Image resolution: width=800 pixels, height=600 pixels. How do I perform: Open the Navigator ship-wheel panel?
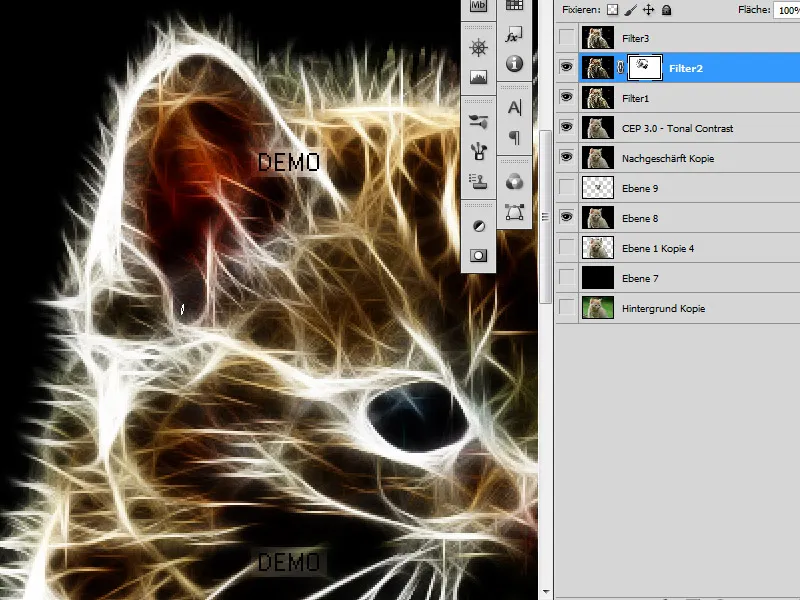coord(478,48)
